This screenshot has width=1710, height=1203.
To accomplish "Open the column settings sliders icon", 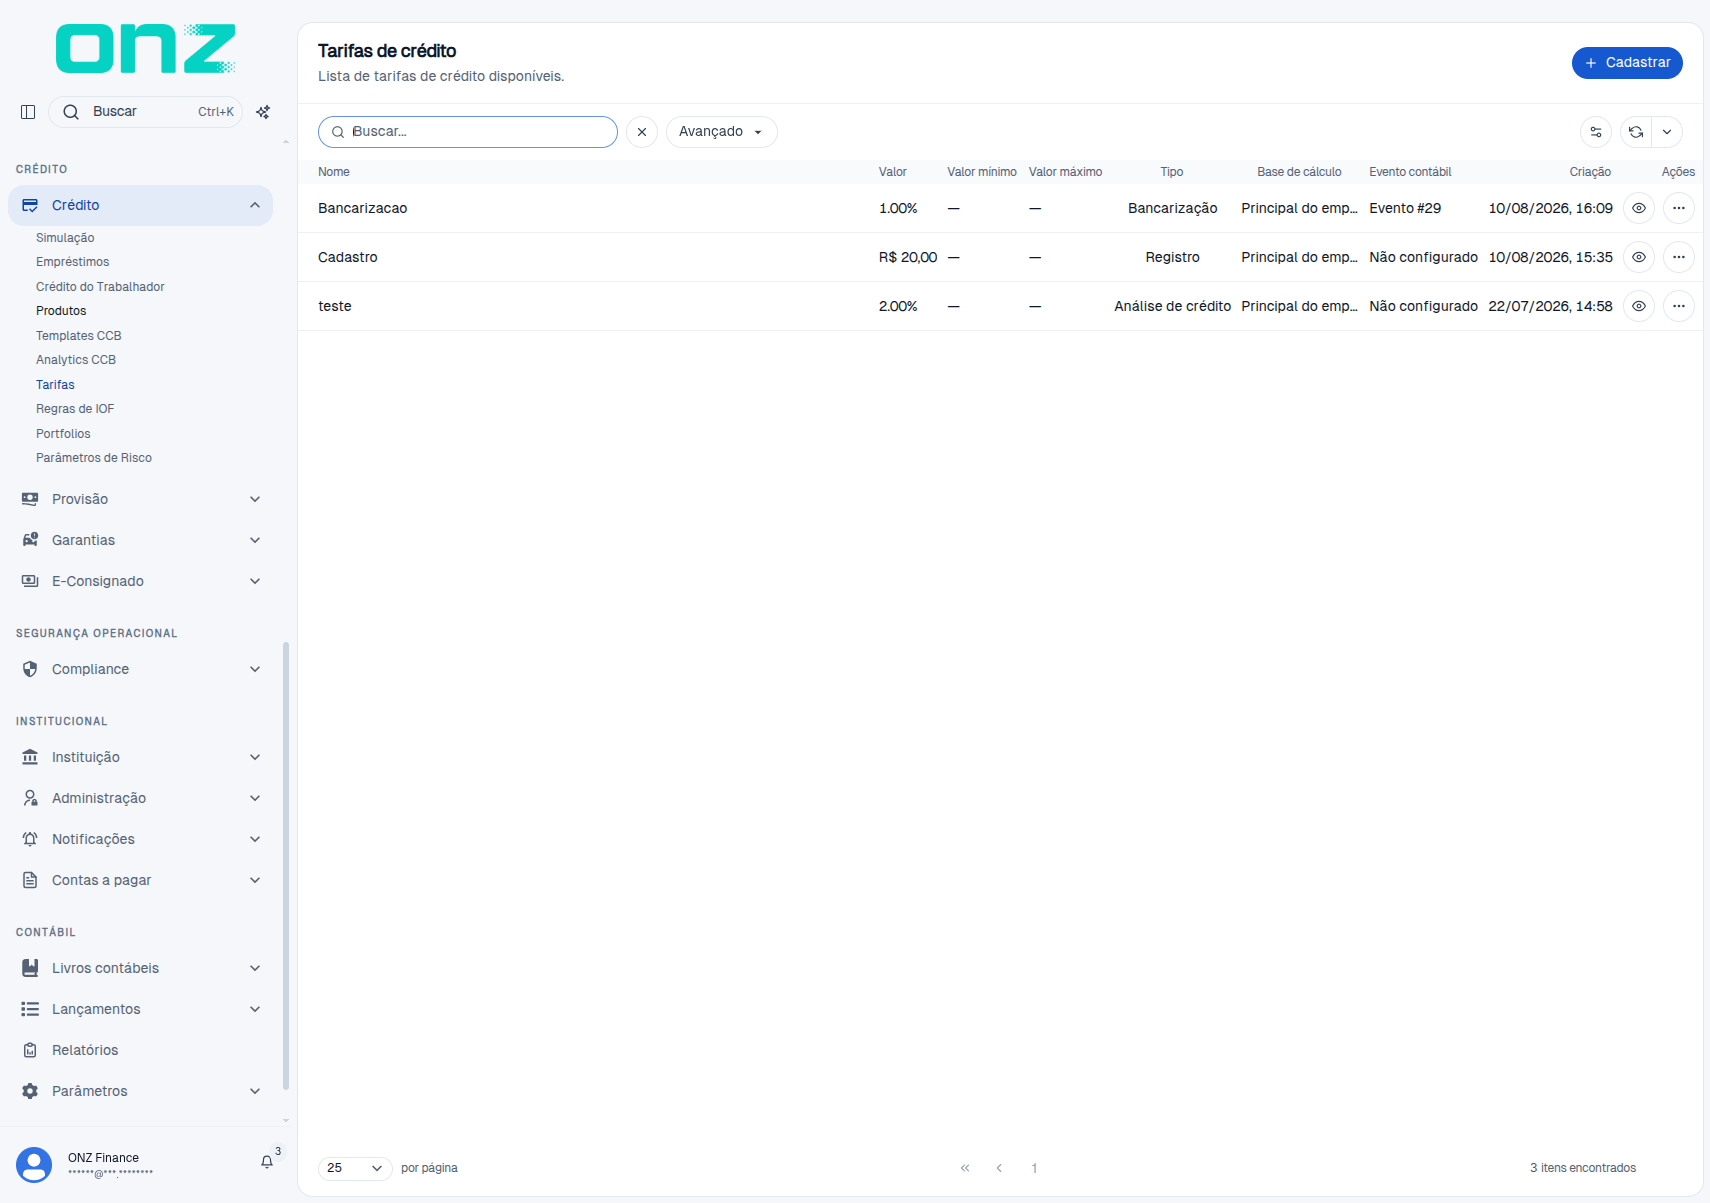I will point(1596,132).
